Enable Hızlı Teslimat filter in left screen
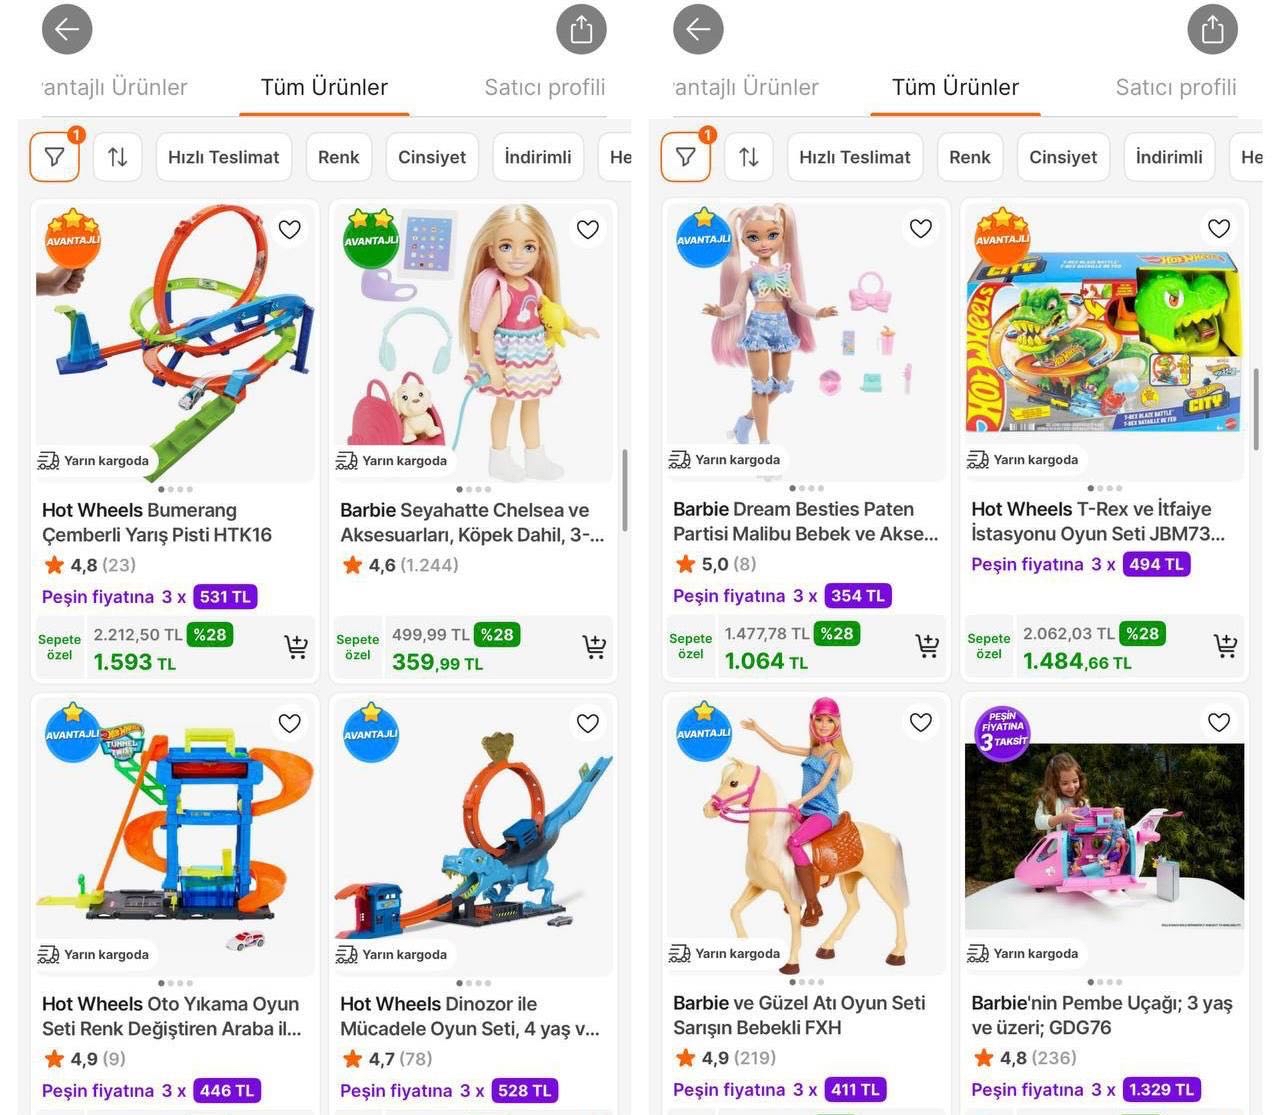Screen dimensions: 1280x1115 click(x=223, y=157)
